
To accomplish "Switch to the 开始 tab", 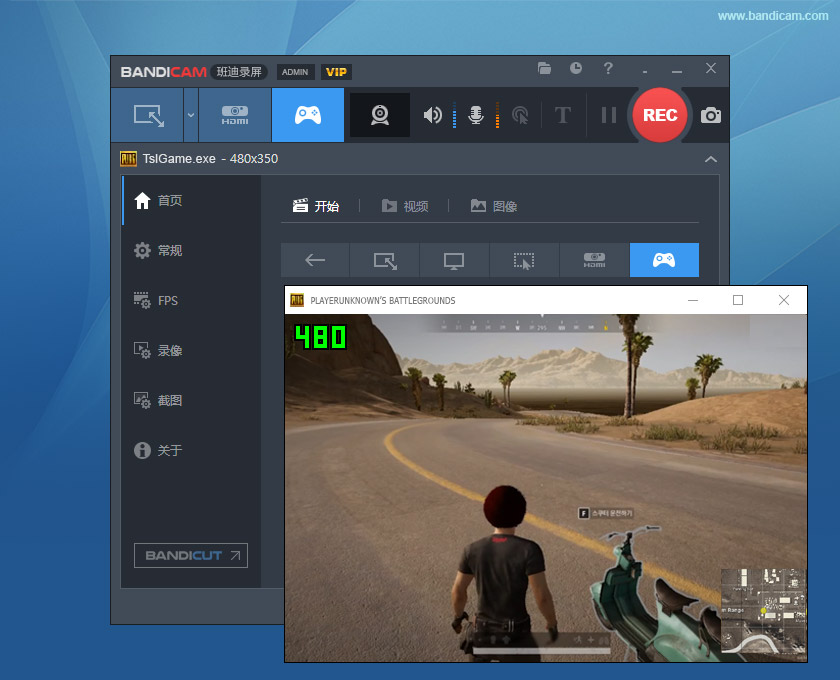I will pyautogui.click(x=316, y=206).
